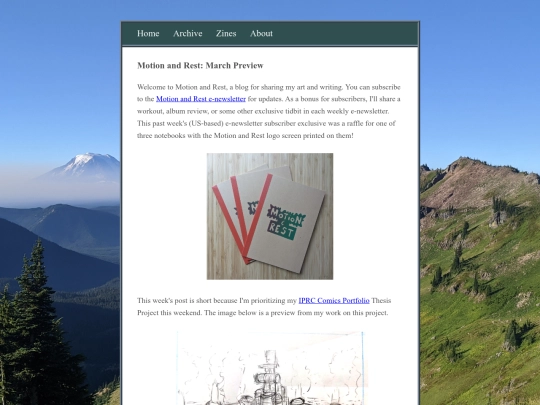Image resolution: width=540 pixels, height=405 pixels.
Task: Click the paragraph starting This week's post
Action: click(264, 307)
